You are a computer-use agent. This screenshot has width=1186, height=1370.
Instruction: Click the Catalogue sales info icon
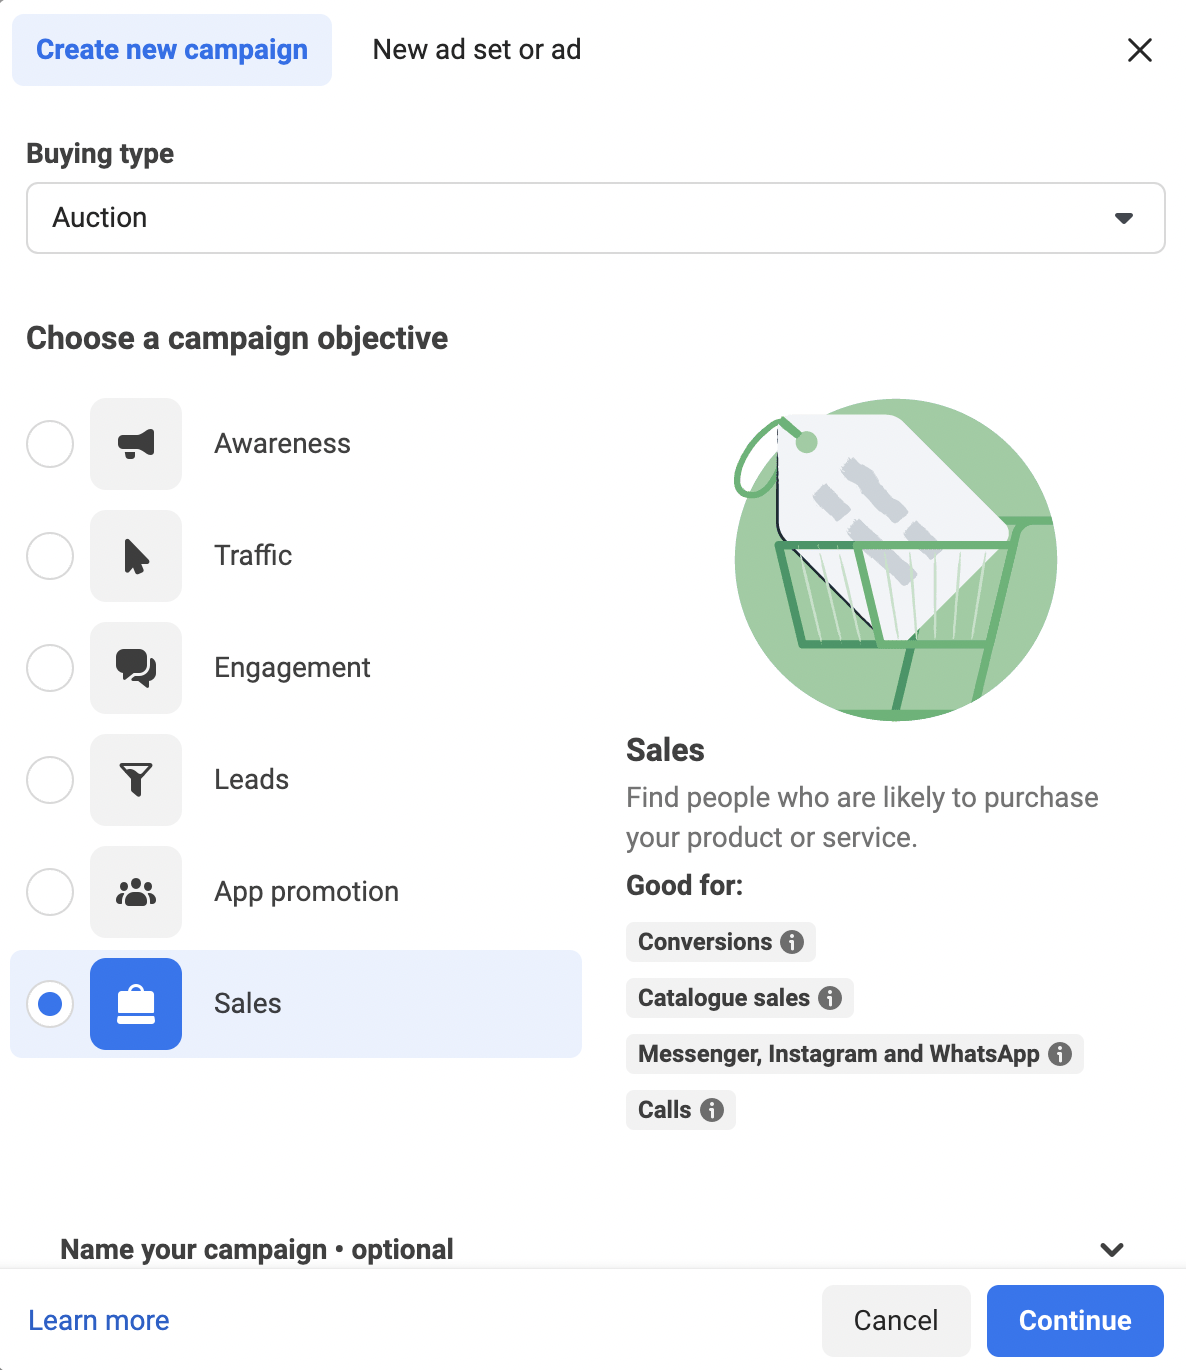(829, 997)
